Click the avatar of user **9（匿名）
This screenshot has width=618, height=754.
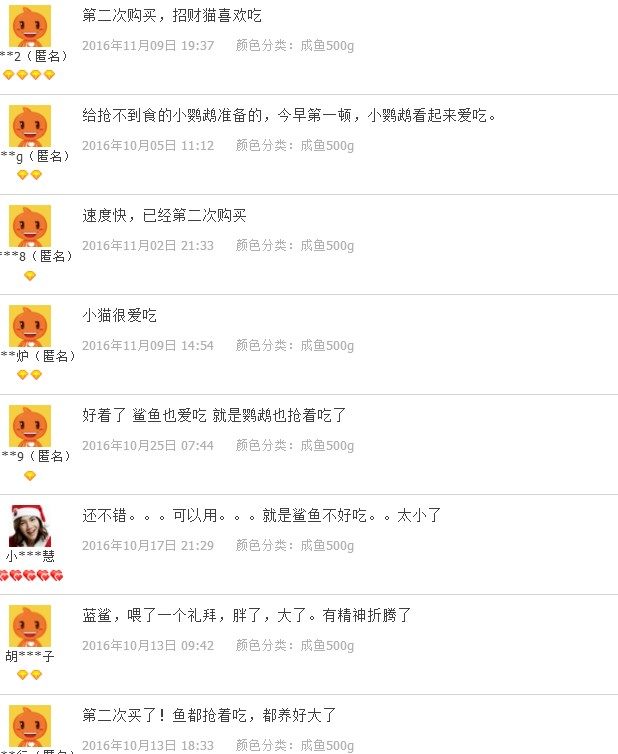(30, 426)
